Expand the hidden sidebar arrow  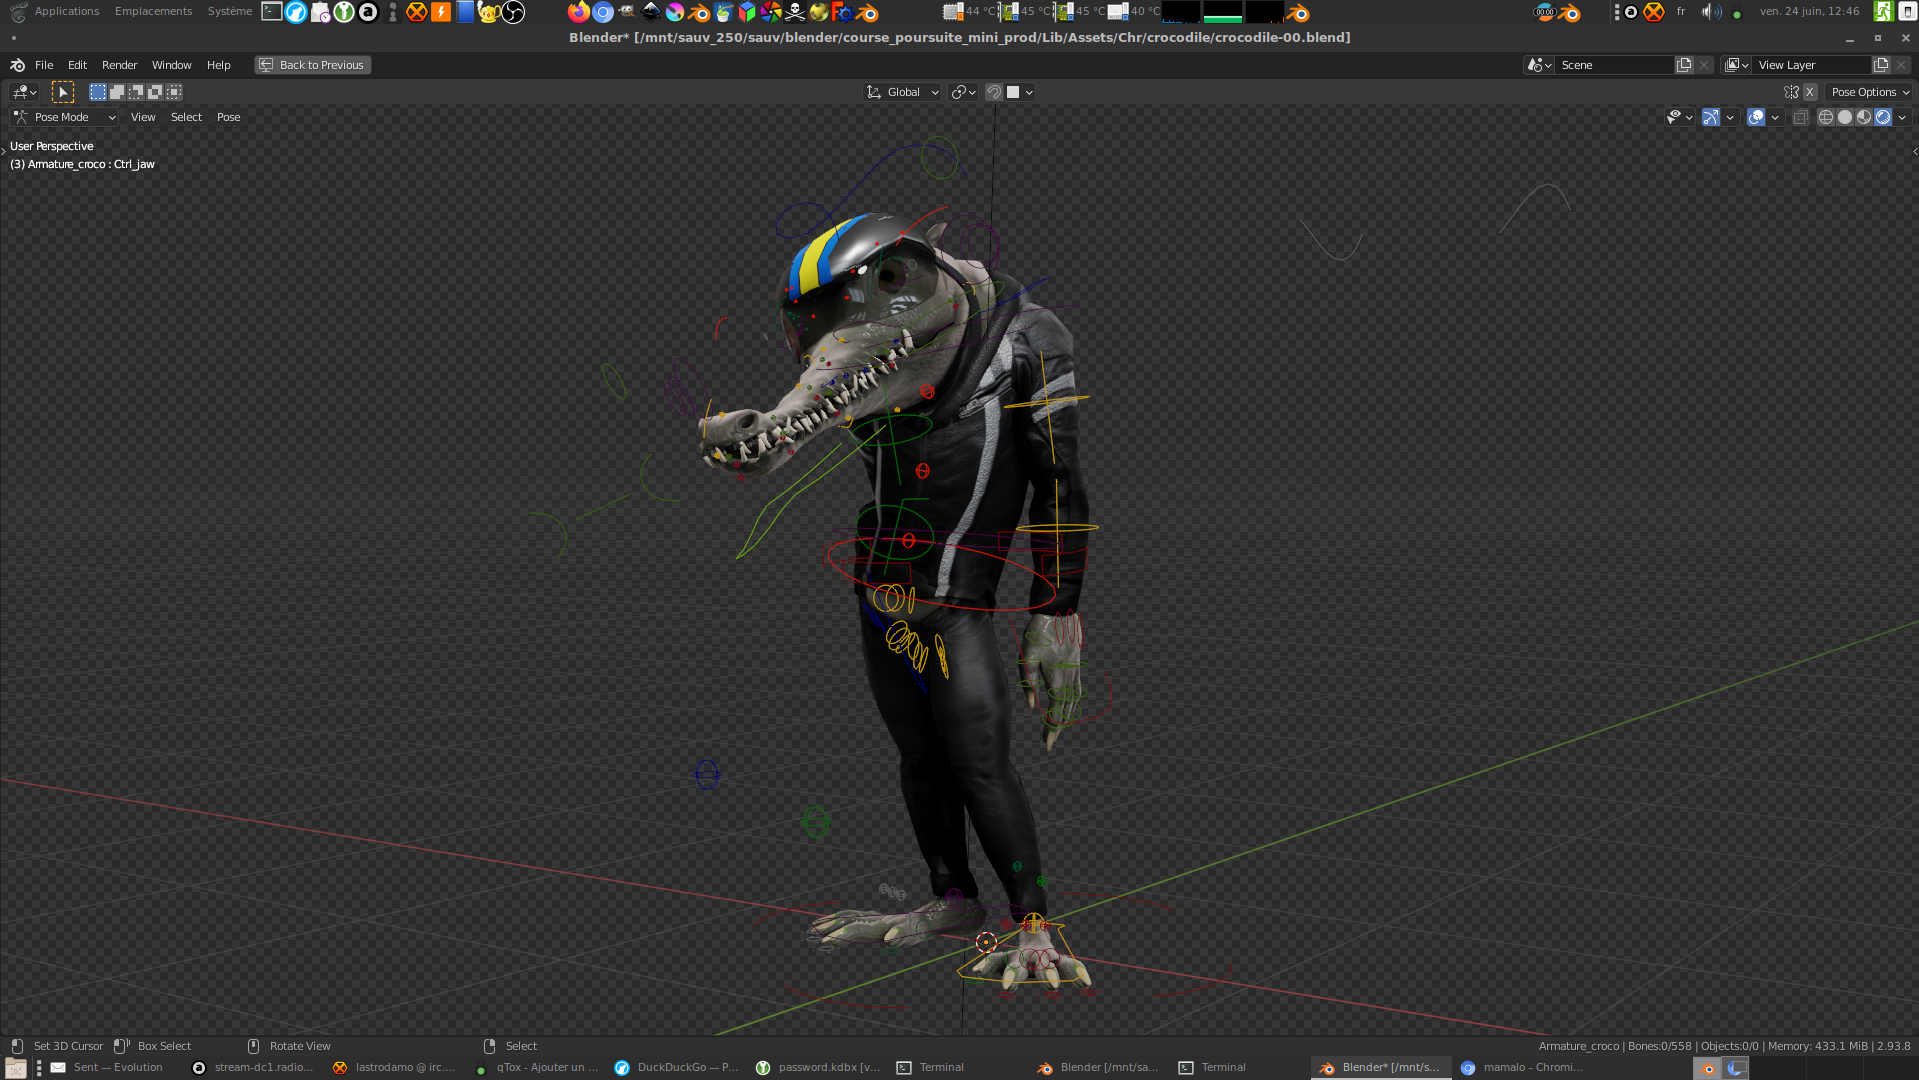click(x=1914, y=151)
